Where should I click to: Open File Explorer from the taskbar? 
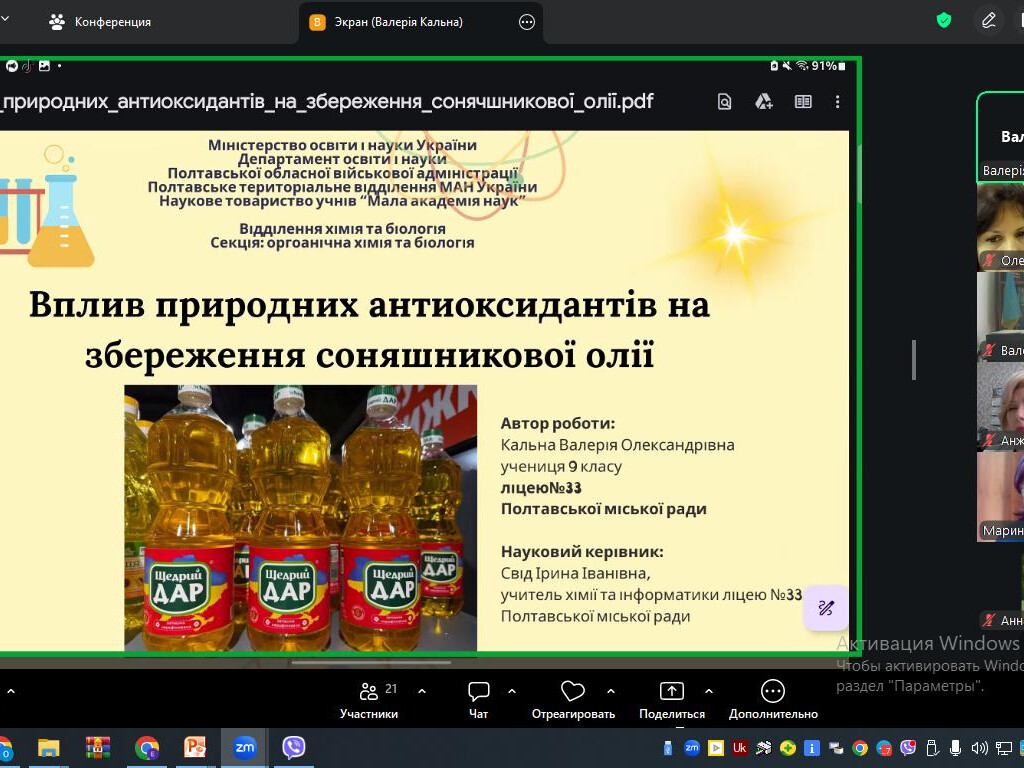[48, 747]
